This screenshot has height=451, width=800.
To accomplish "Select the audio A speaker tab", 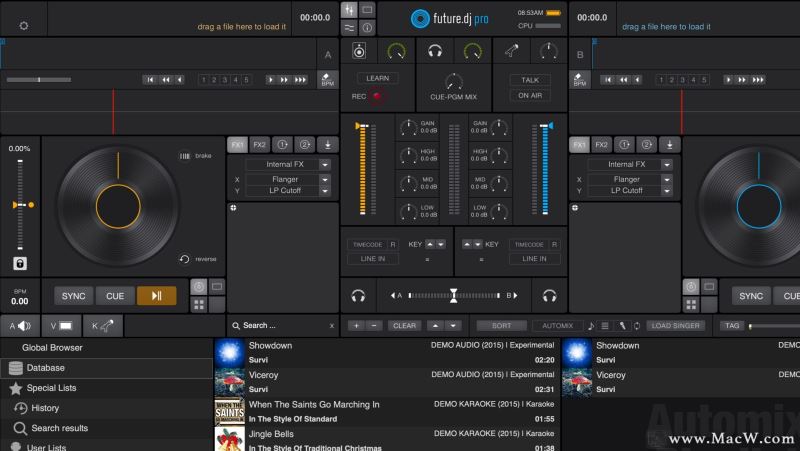I will [20, 326].
